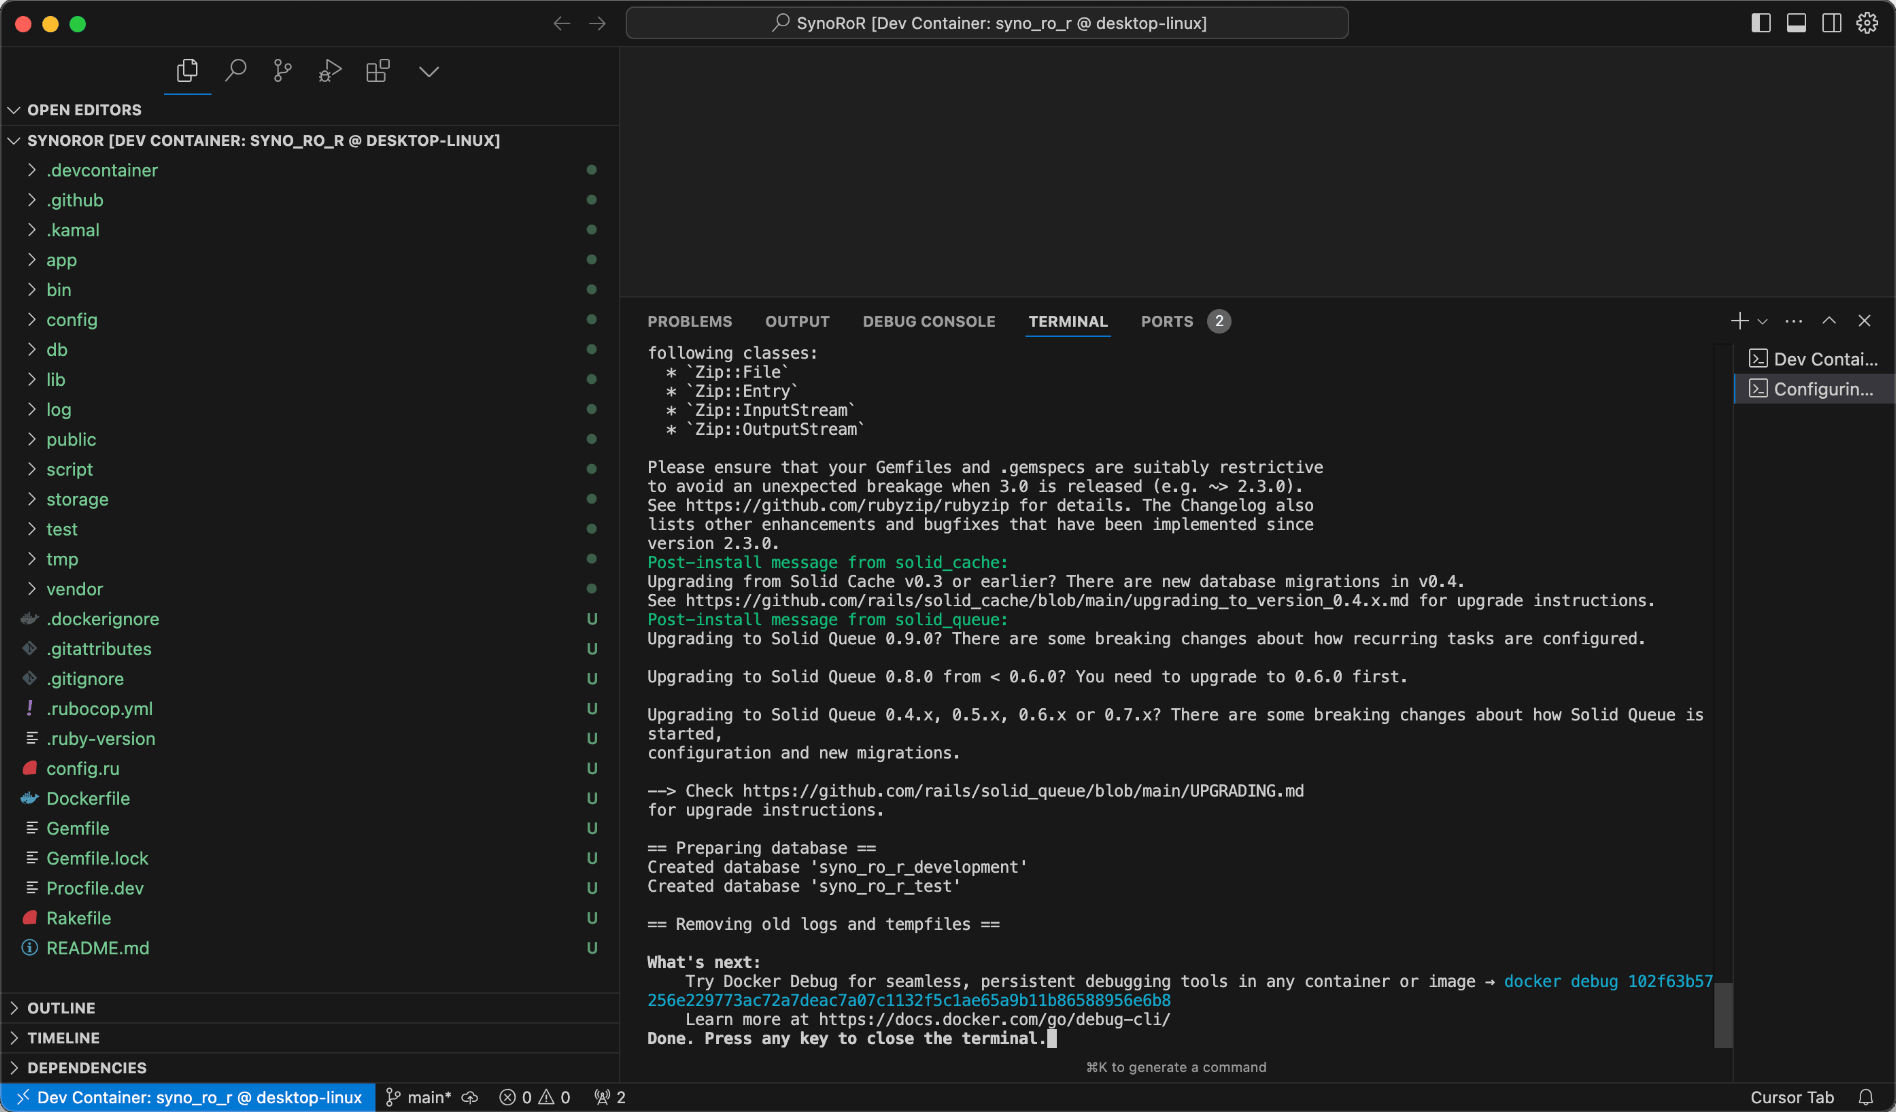Viewport: 1896px width, 1112px height.
Task: Open the Run and Debug view
Action: [330, 71]
